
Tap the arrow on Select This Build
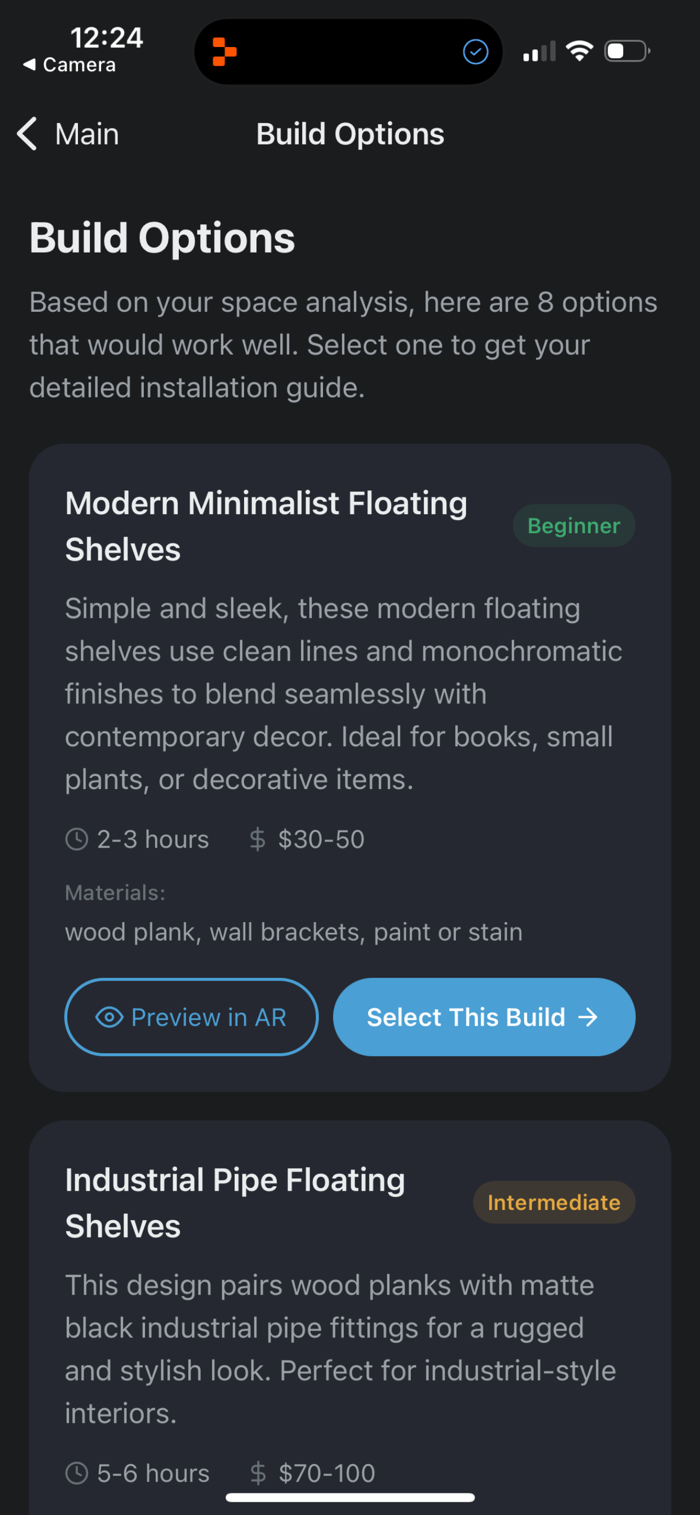589,1017
